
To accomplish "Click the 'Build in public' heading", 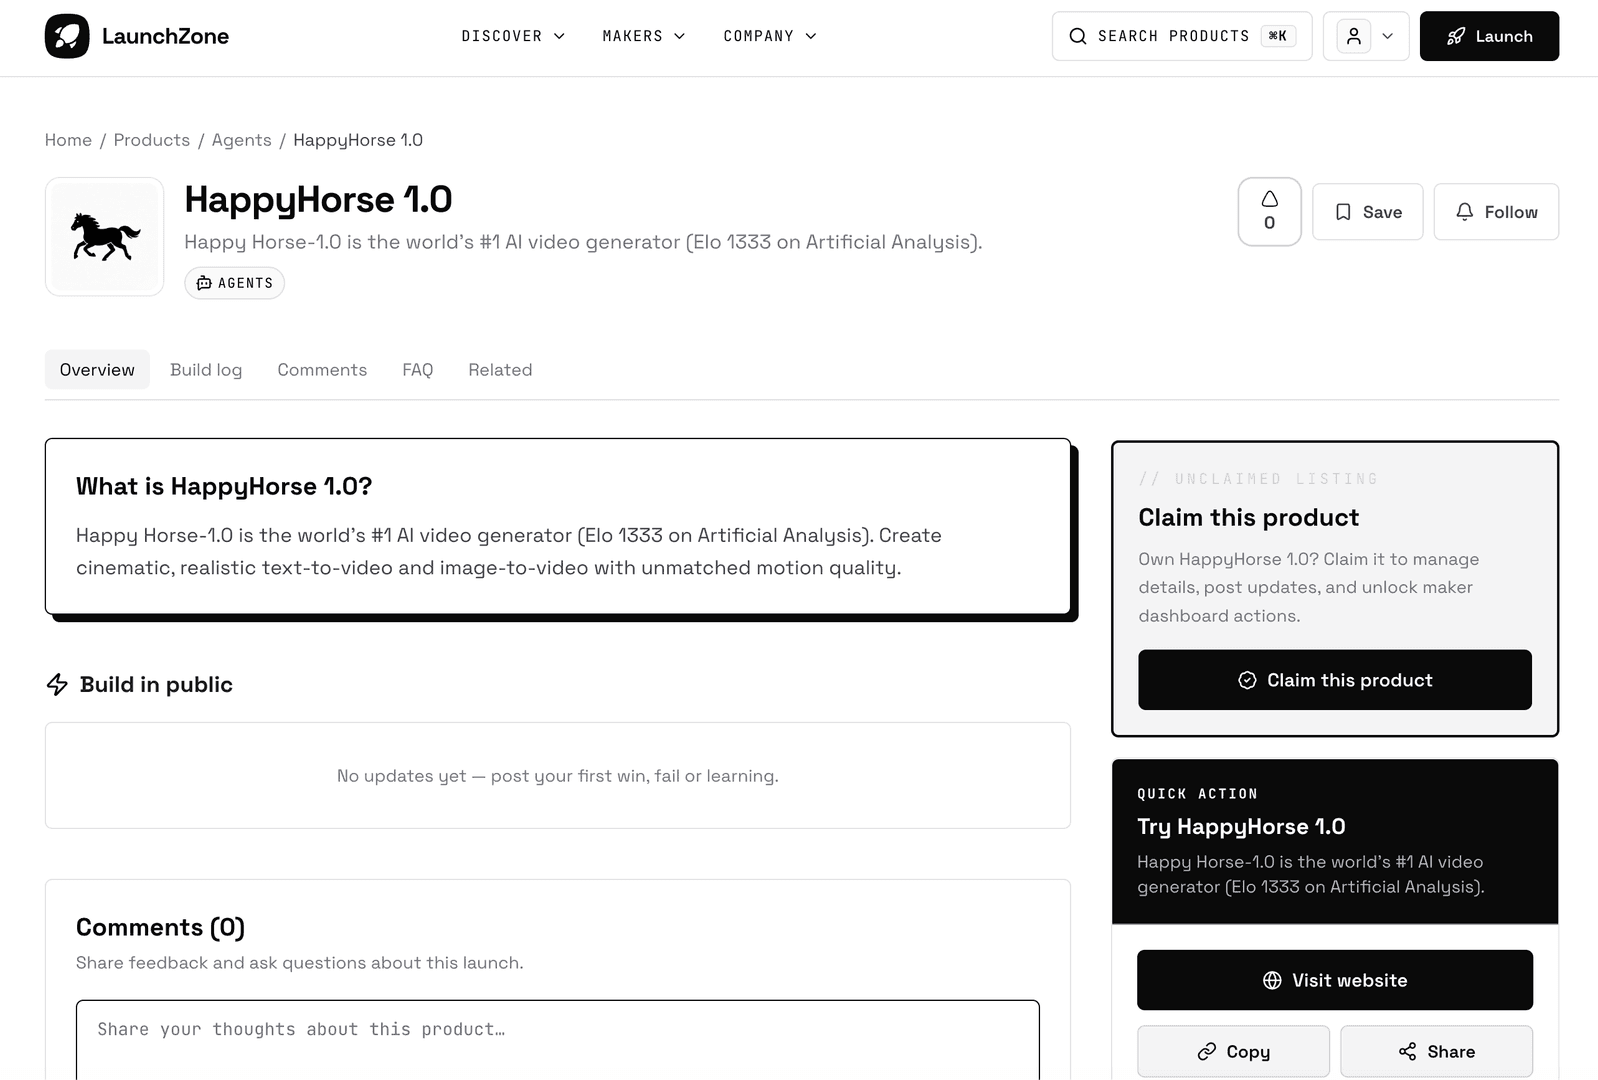I will [156, 685].
